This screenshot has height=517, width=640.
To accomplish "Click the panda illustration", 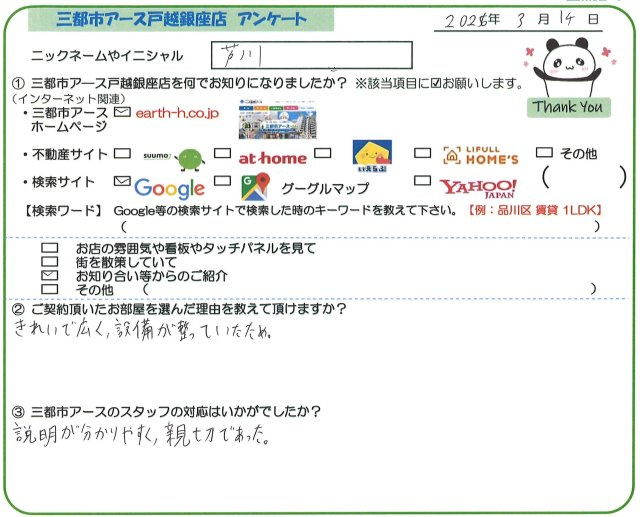I will coord(567,68).
